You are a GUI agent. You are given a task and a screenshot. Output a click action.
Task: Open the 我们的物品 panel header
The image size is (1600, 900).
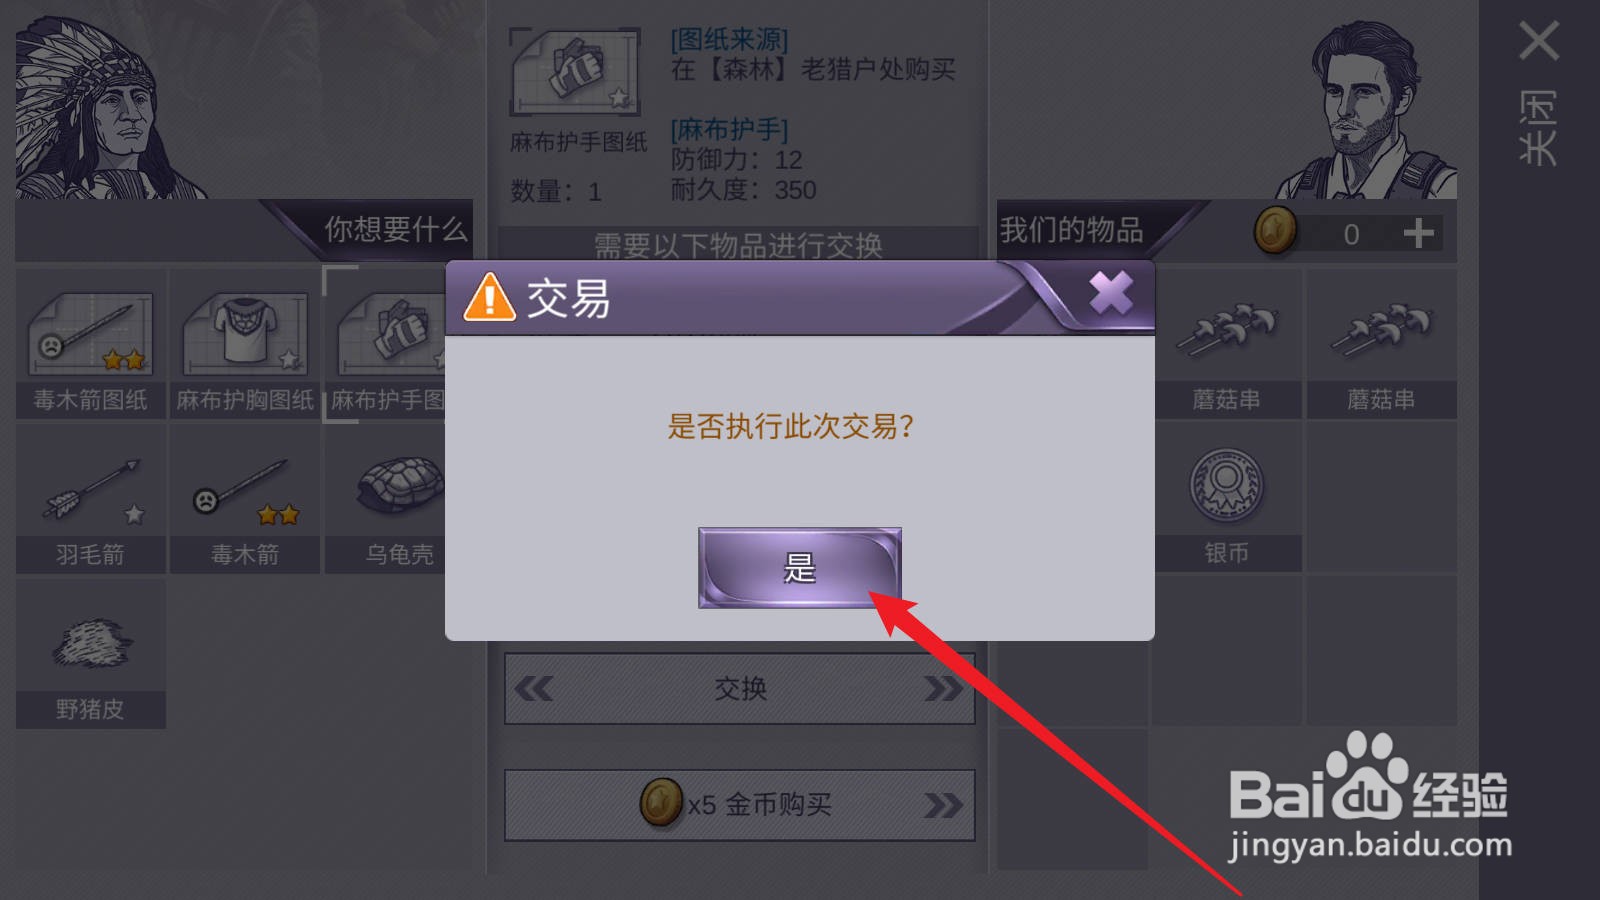1072,230
